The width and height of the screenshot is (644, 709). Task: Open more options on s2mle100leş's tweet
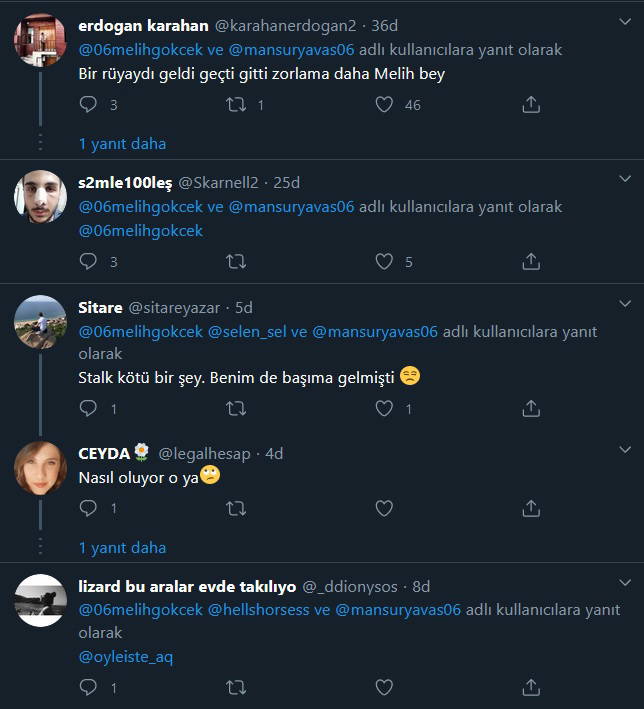(625, 182)
